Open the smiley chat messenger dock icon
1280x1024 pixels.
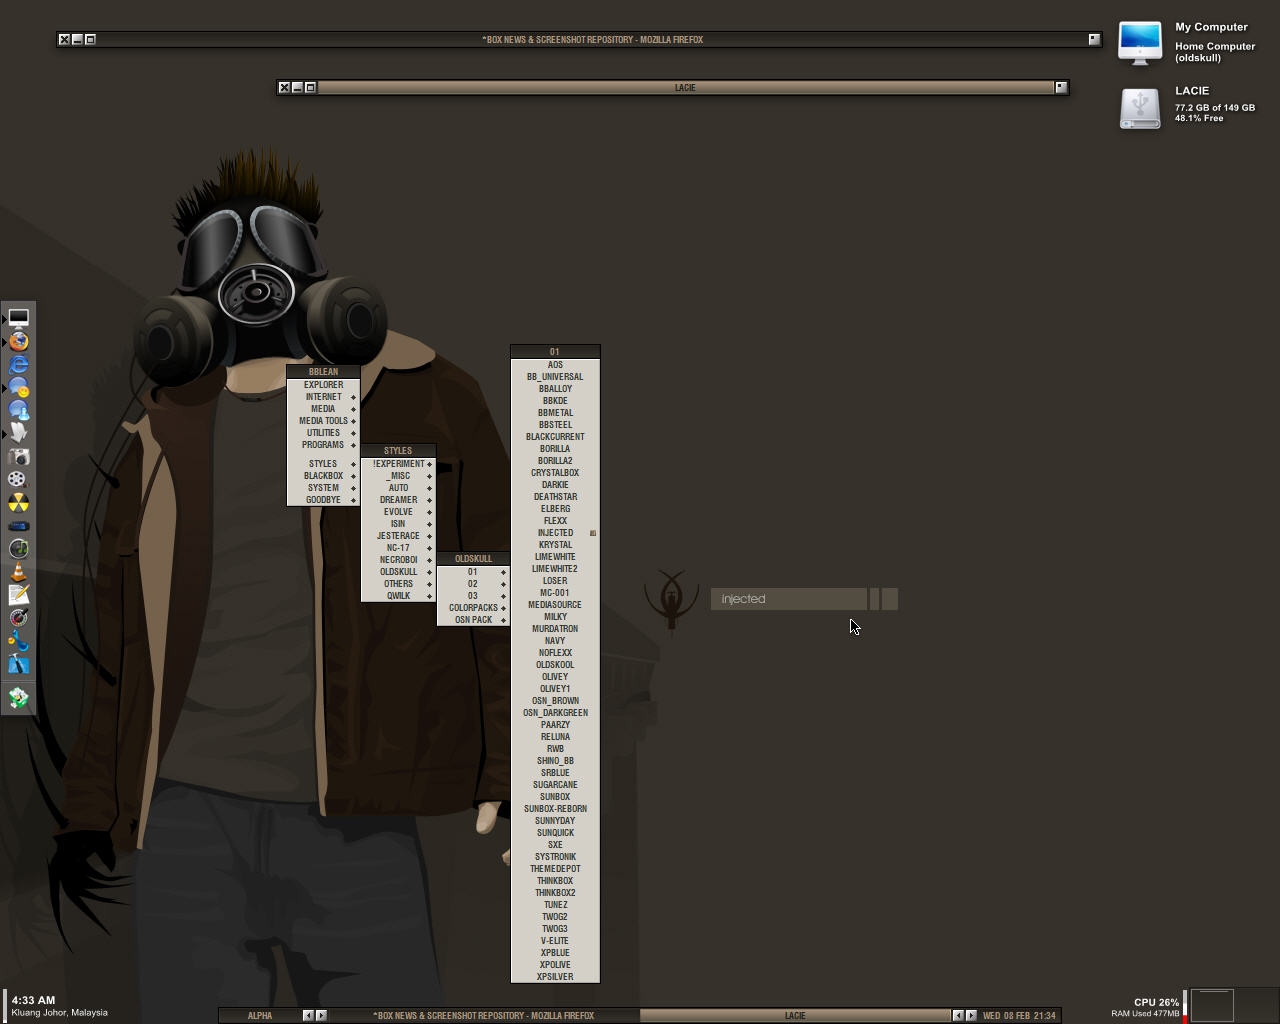pos(18,387)
